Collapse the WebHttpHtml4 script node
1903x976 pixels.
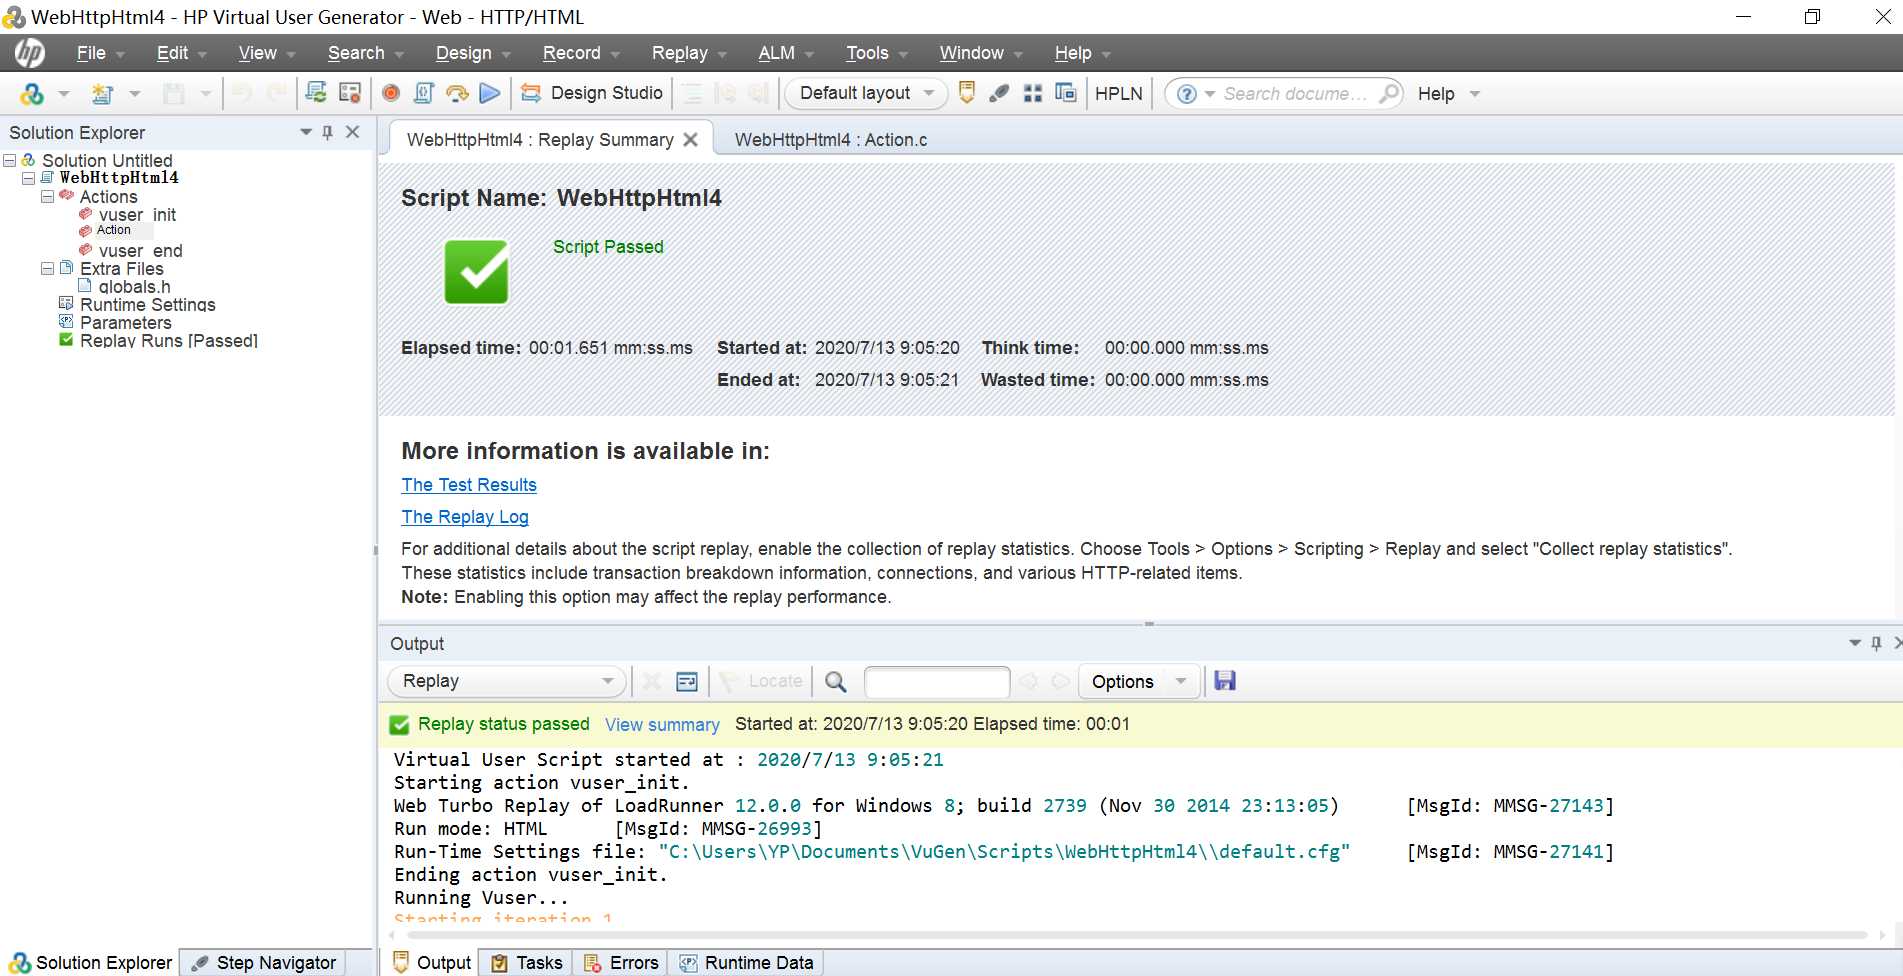point(29,178)
